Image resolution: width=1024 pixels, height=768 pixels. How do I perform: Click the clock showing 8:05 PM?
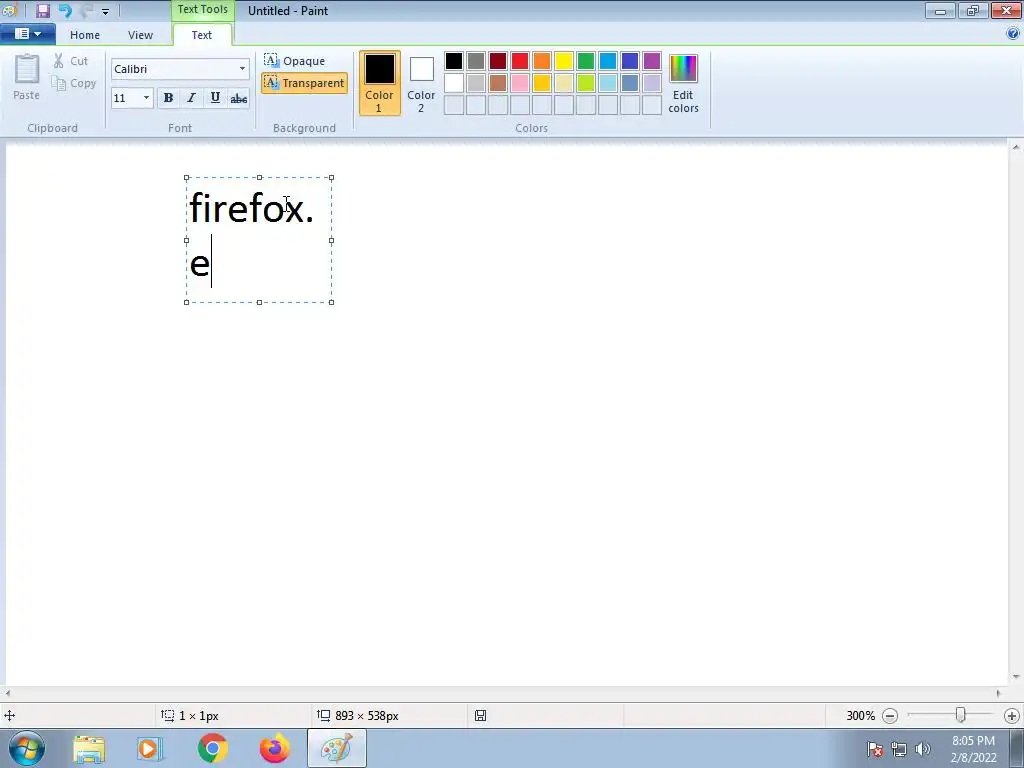[x=973, y=741]
